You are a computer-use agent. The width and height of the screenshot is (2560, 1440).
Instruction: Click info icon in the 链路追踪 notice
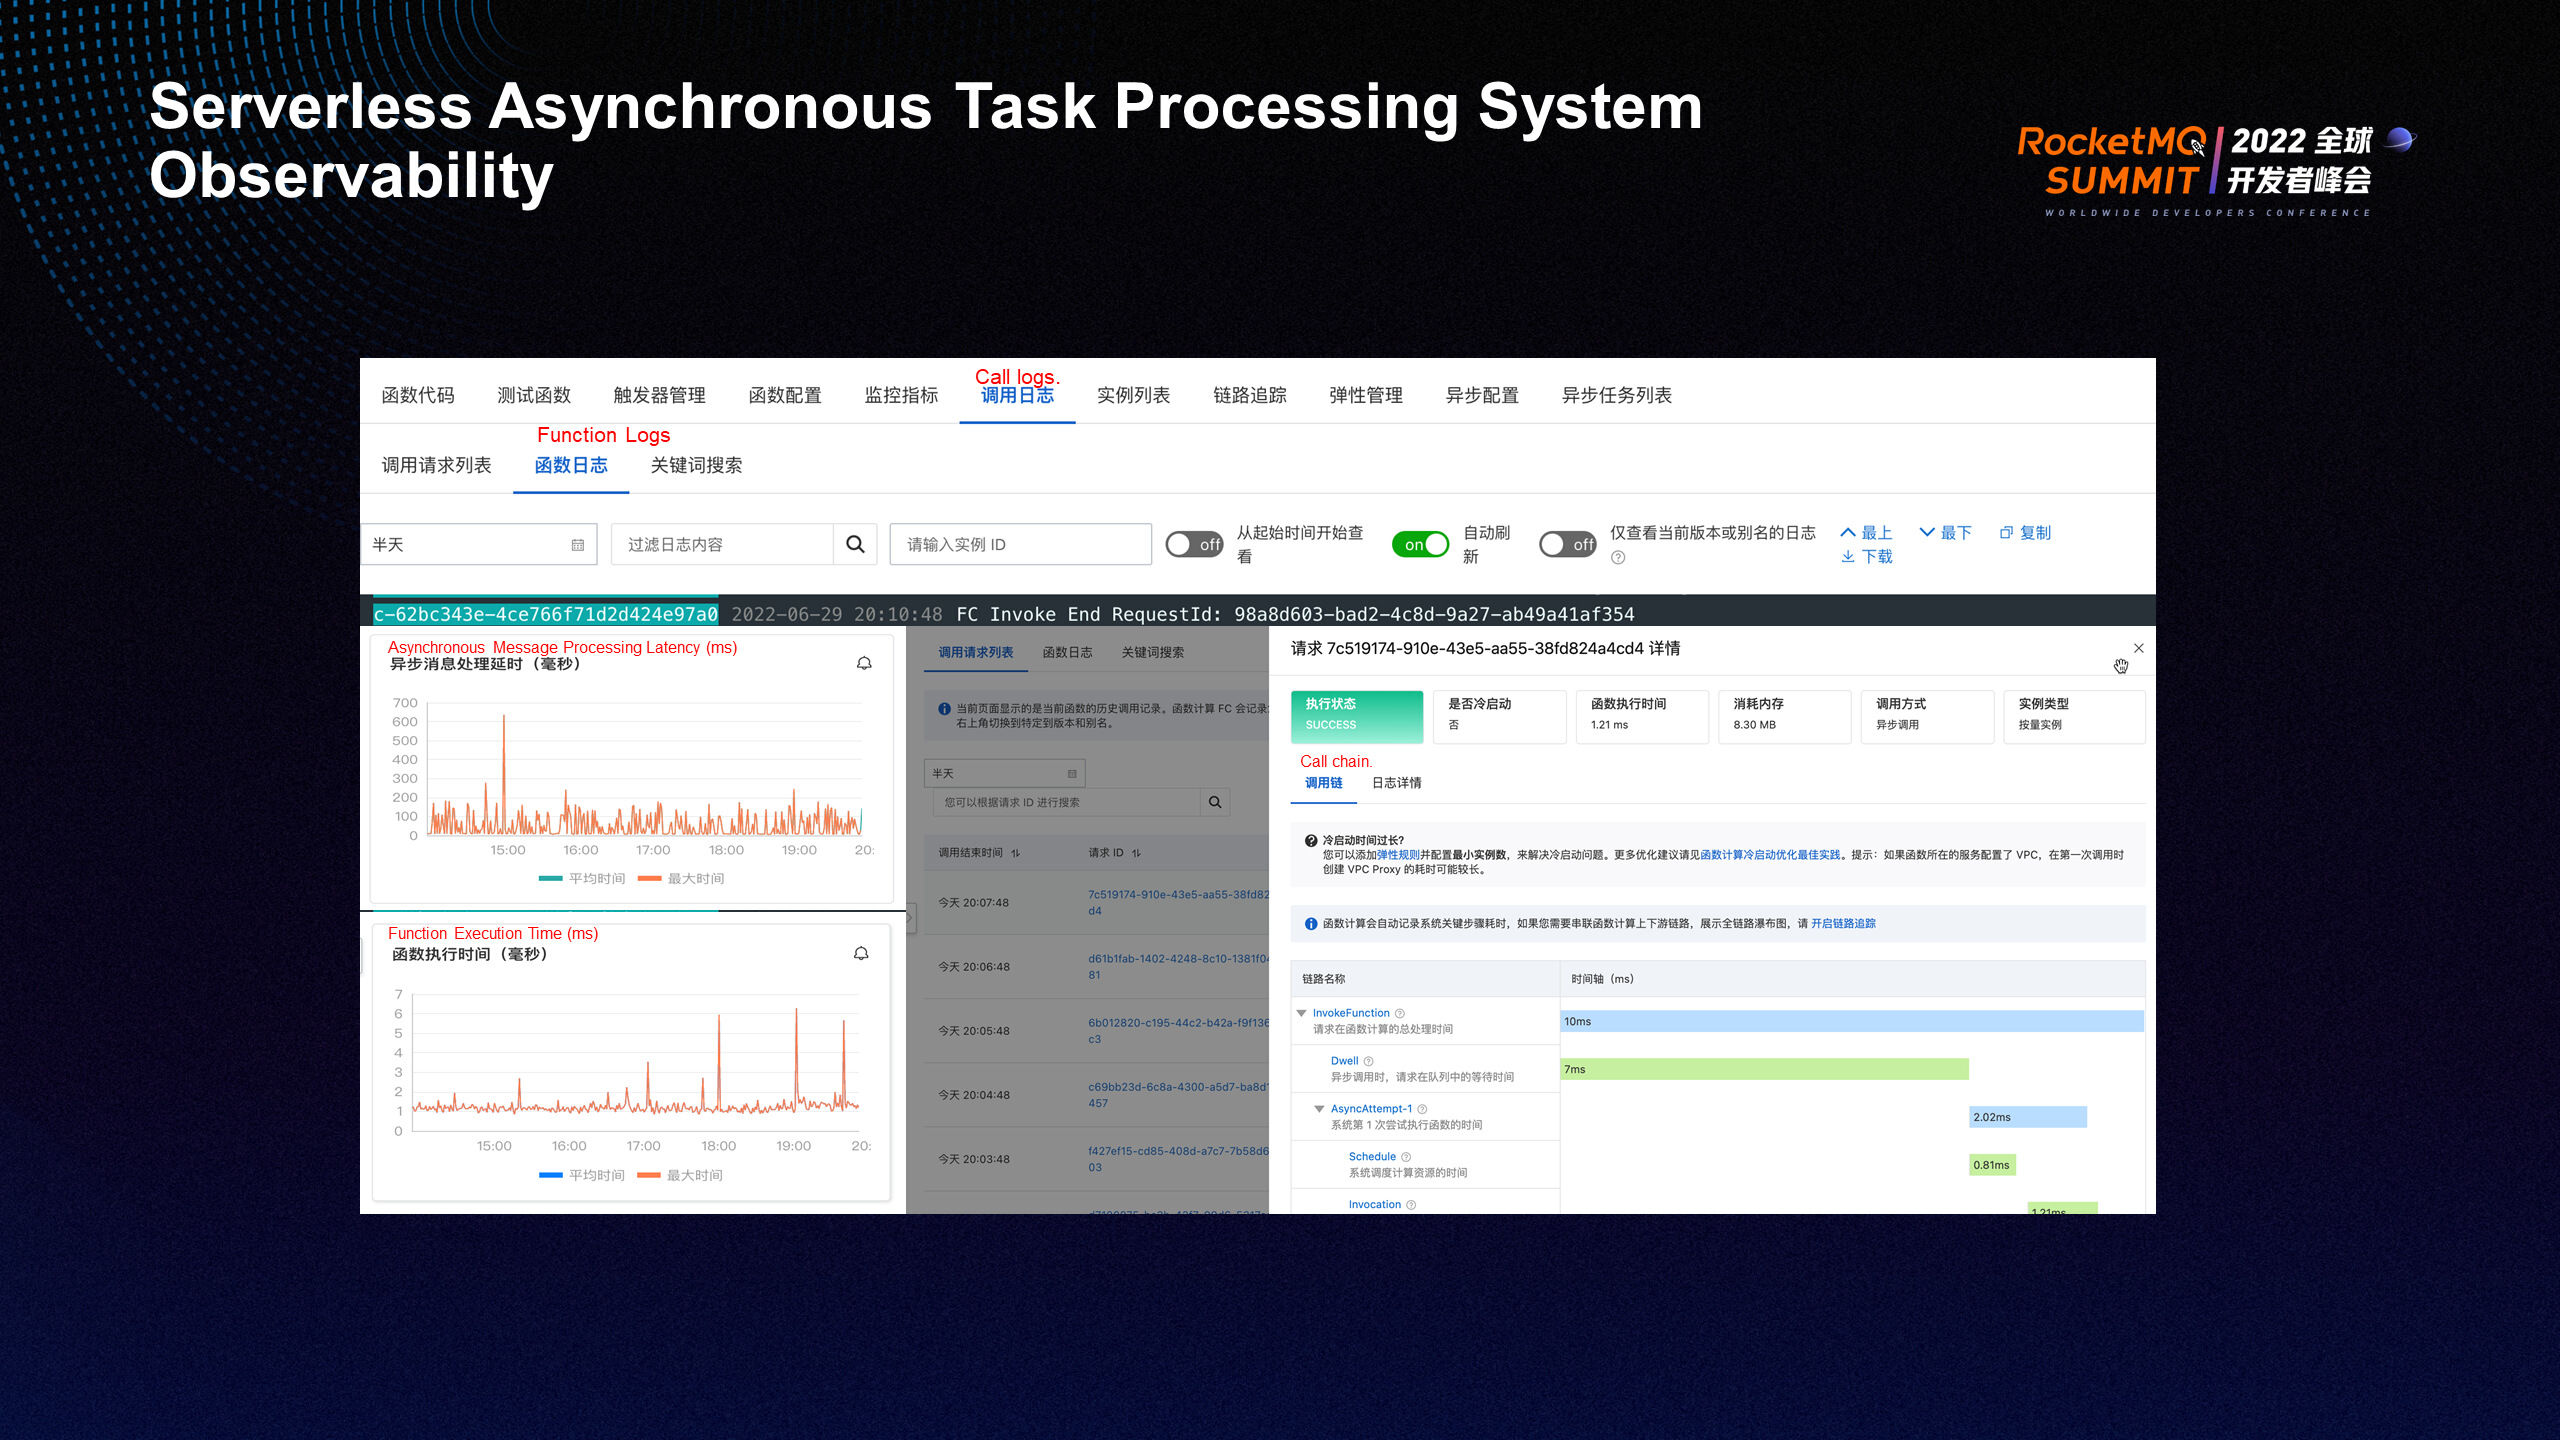click(1311, 924)
